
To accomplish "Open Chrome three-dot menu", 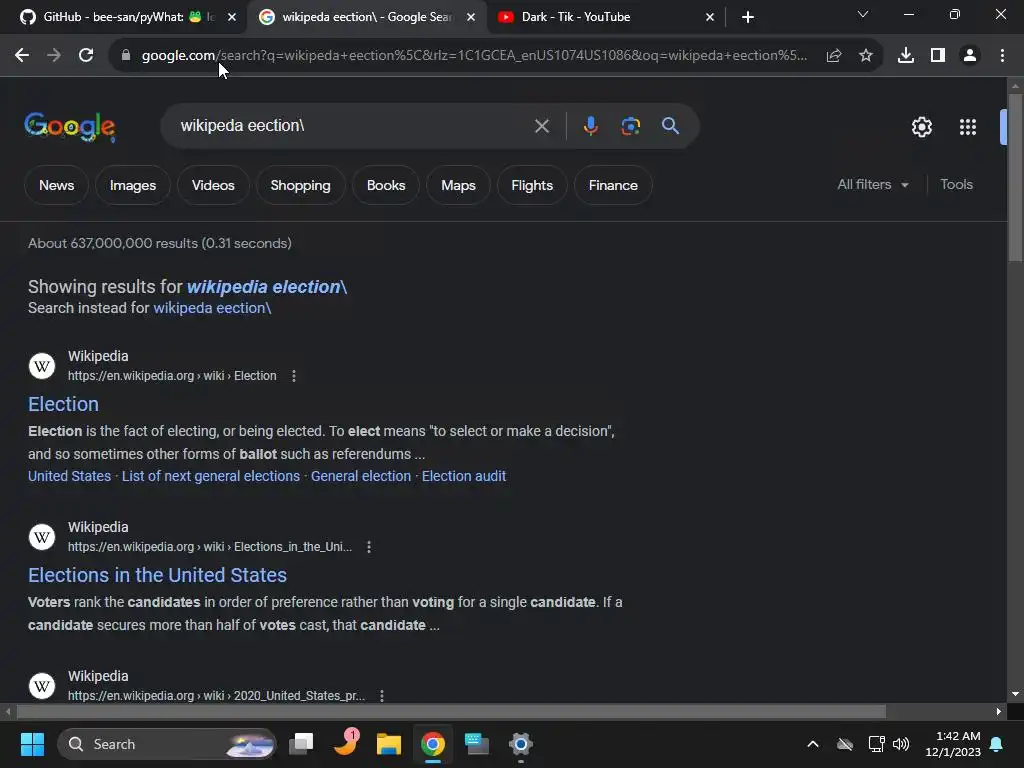I will click(x=1002, y=56).
